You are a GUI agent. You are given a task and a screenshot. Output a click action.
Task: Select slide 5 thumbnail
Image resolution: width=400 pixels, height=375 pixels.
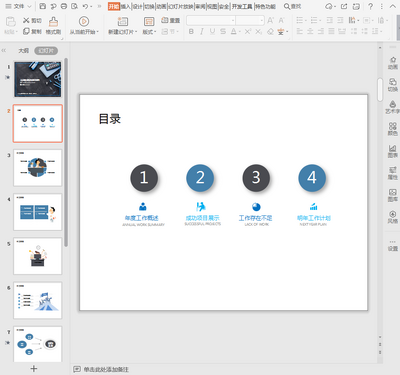click(x=38, y=256)
